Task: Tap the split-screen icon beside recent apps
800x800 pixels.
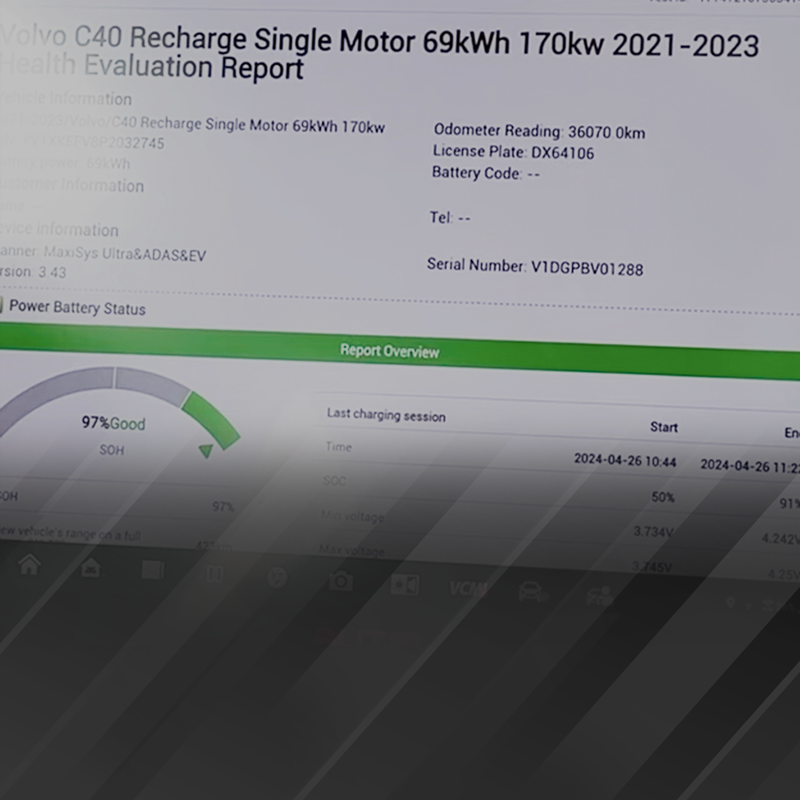Action: [x=215, y=574]
